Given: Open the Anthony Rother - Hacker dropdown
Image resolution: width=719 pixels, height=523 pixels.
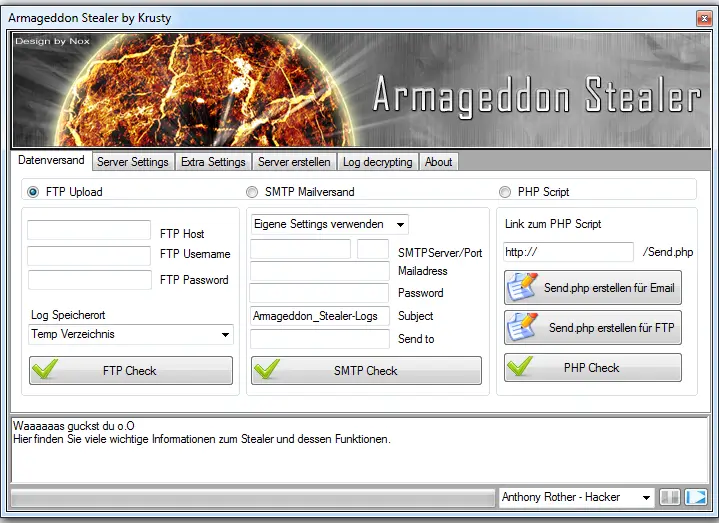Looking at the screenshot, I should click(577, 497).
